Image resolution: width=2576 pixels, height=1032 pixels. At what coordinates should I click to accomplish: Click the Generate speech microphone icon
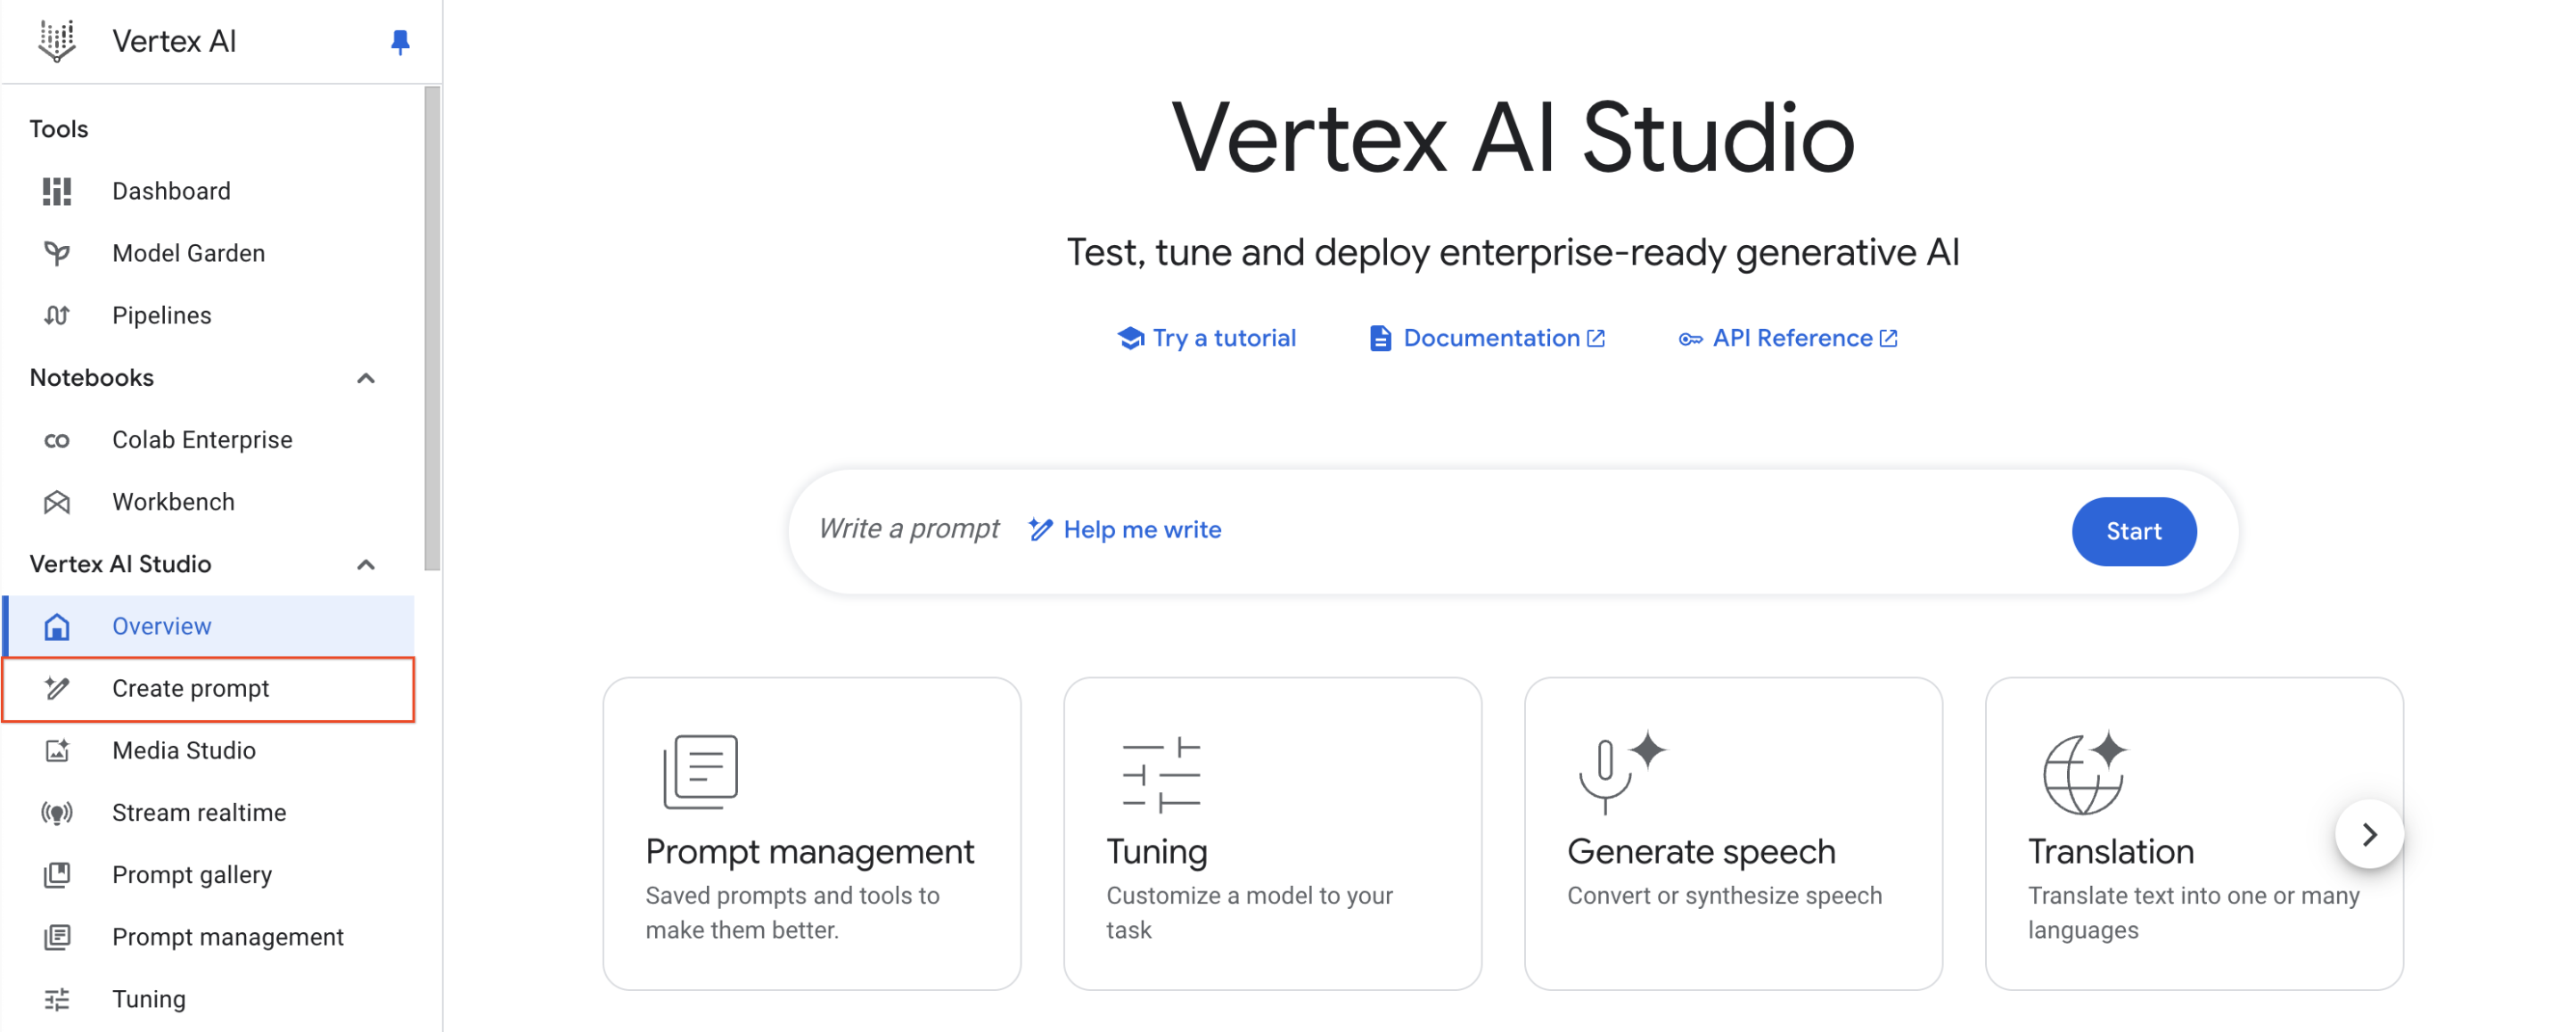(x=1621, y=772)
